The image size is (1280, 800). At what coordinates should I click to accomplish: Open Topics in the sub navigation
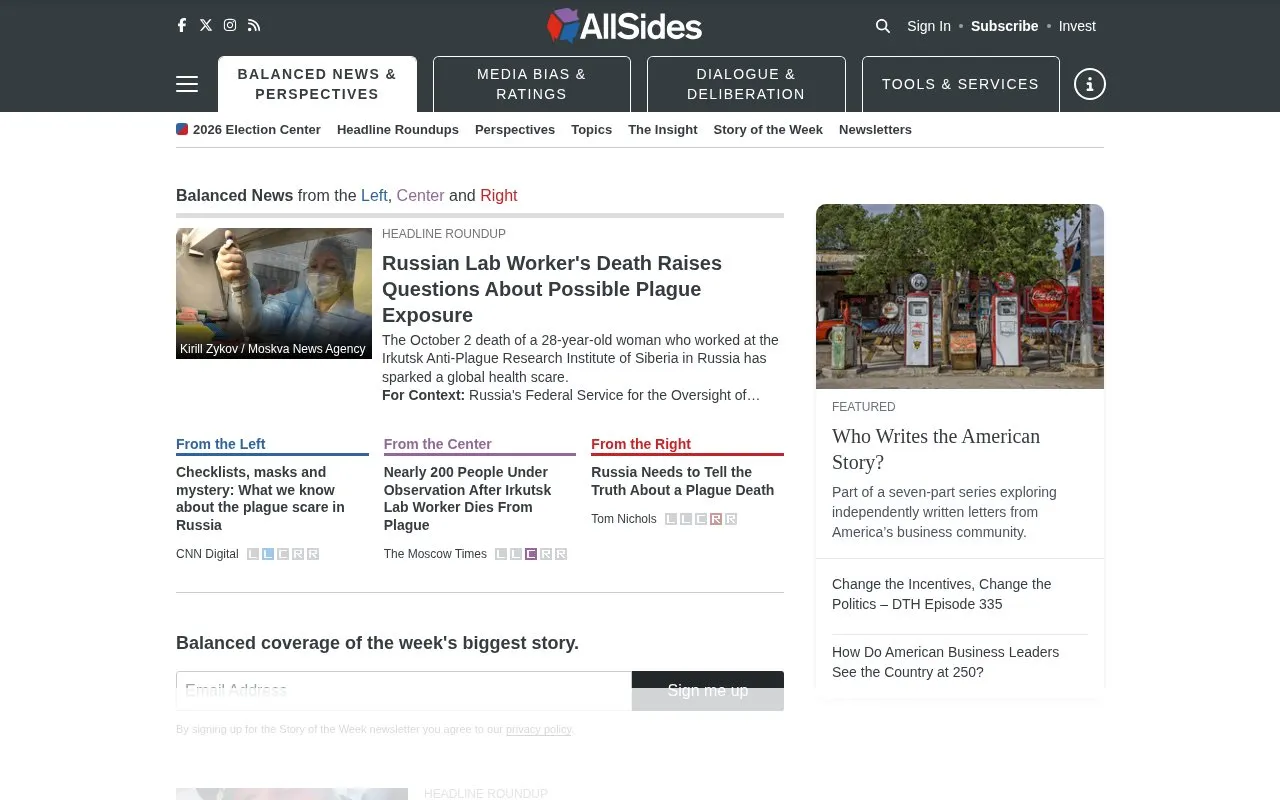click(591, 130)
